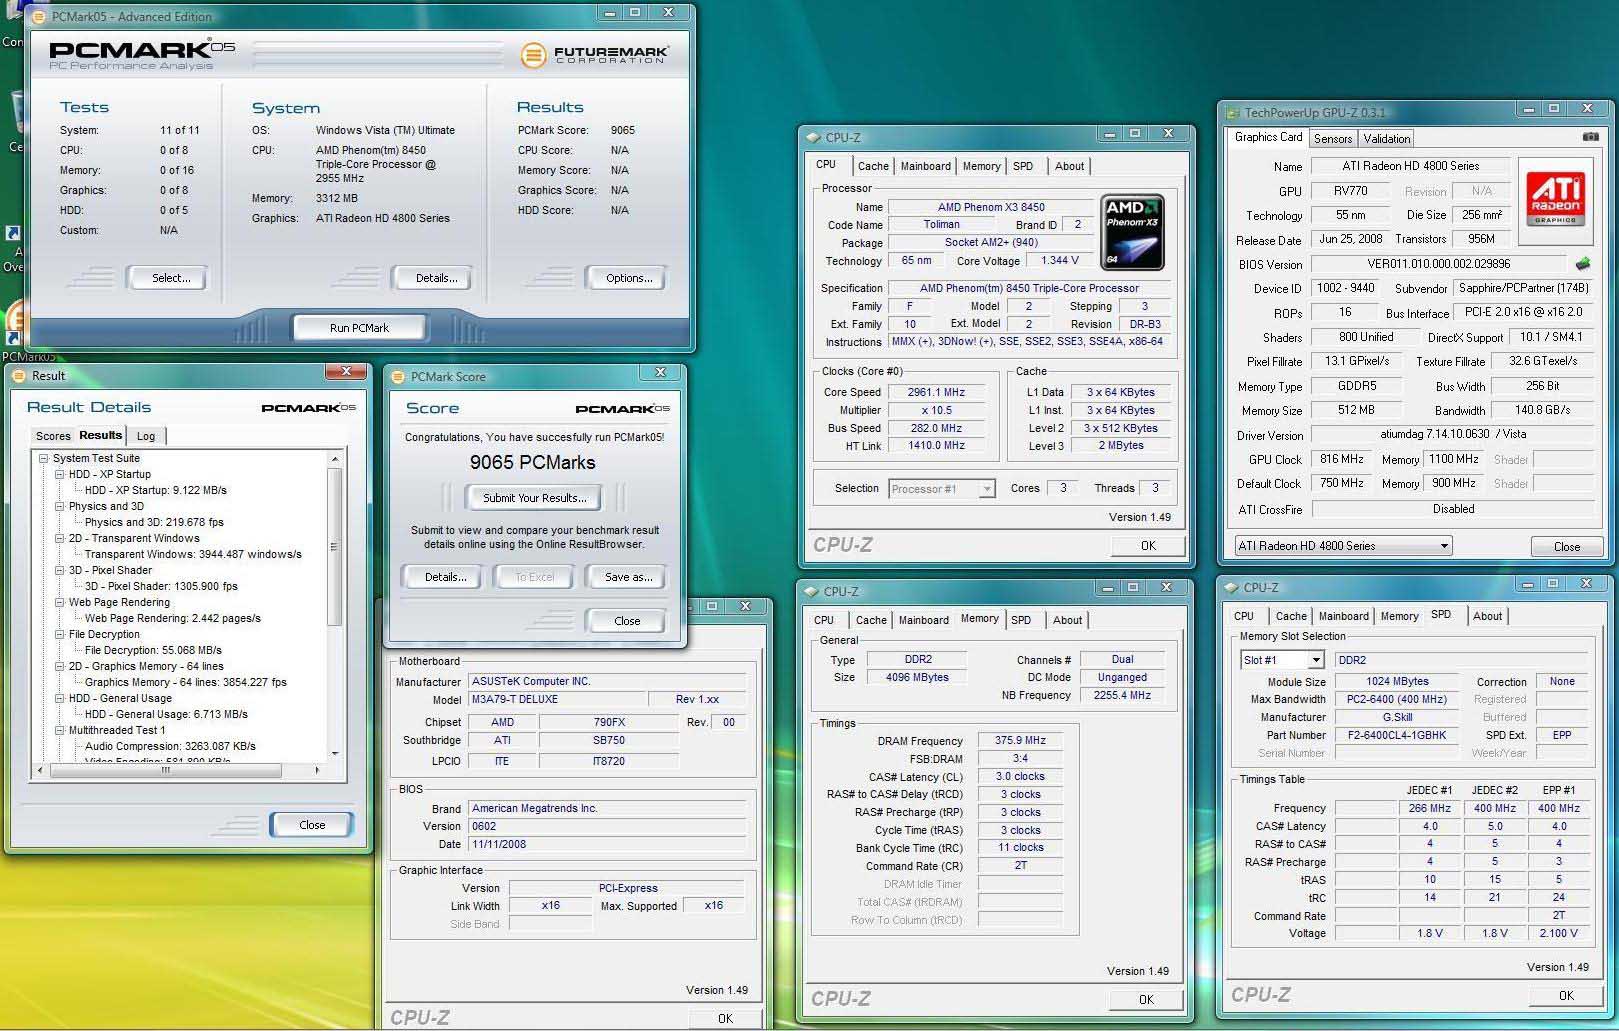Open the Sensors tab in GPU-Z
The height and width of the screenshot is (1031, 1619).
pyautogui.click(x=1332, y=139)
